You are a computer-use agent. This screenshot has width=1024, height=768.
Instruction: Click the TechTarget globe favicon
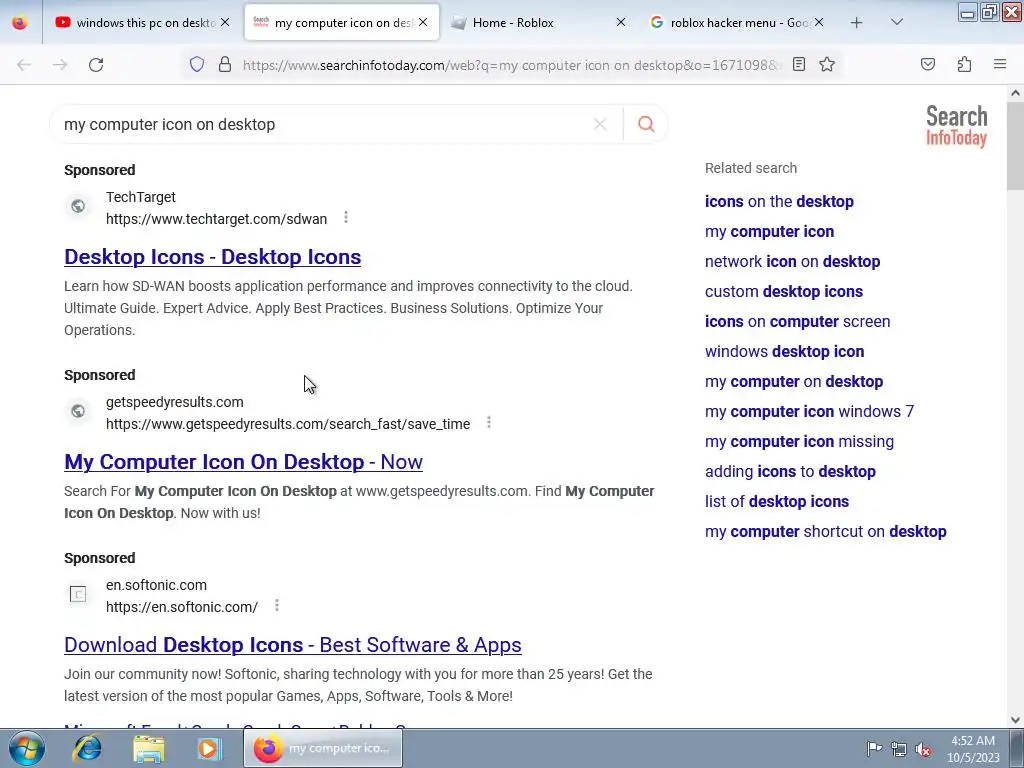[x=78, y=206]
